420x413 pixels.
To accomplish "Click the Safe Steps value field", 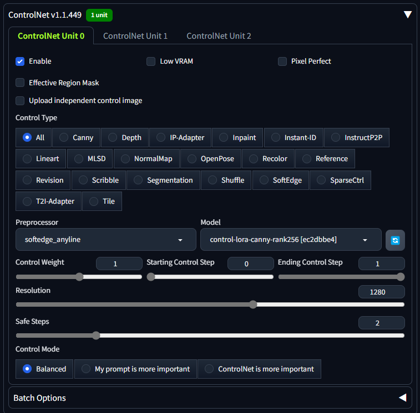I will coord(381,323).
